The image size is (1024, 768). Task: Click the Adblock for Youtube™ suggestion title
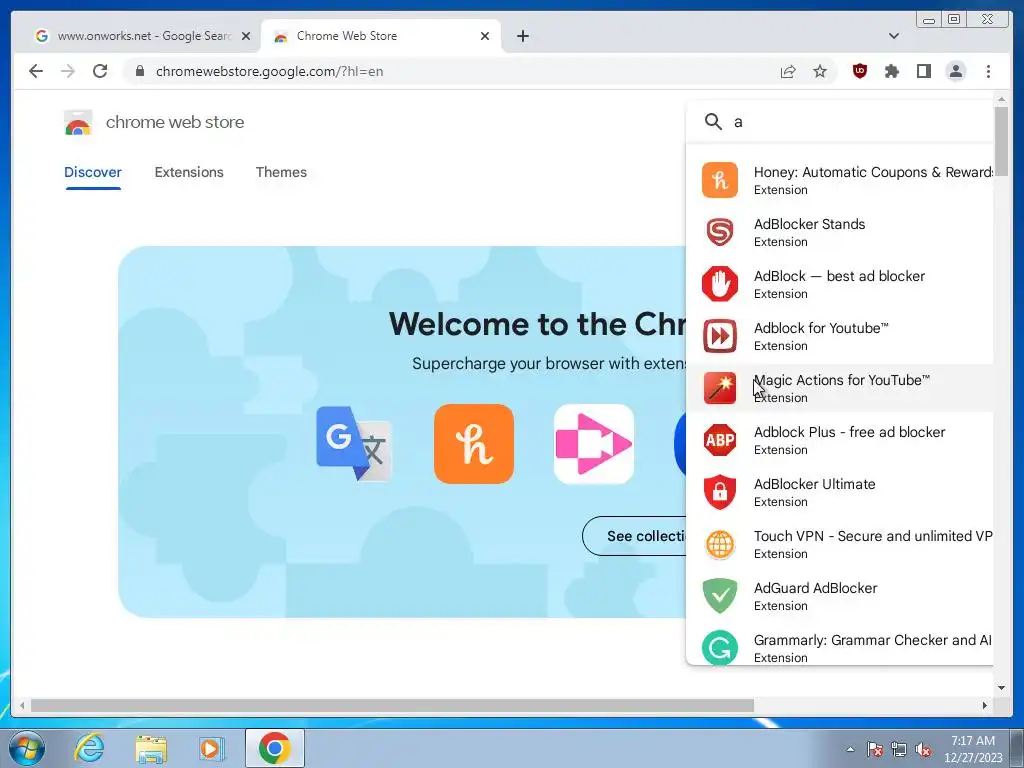tap(821, 328)
